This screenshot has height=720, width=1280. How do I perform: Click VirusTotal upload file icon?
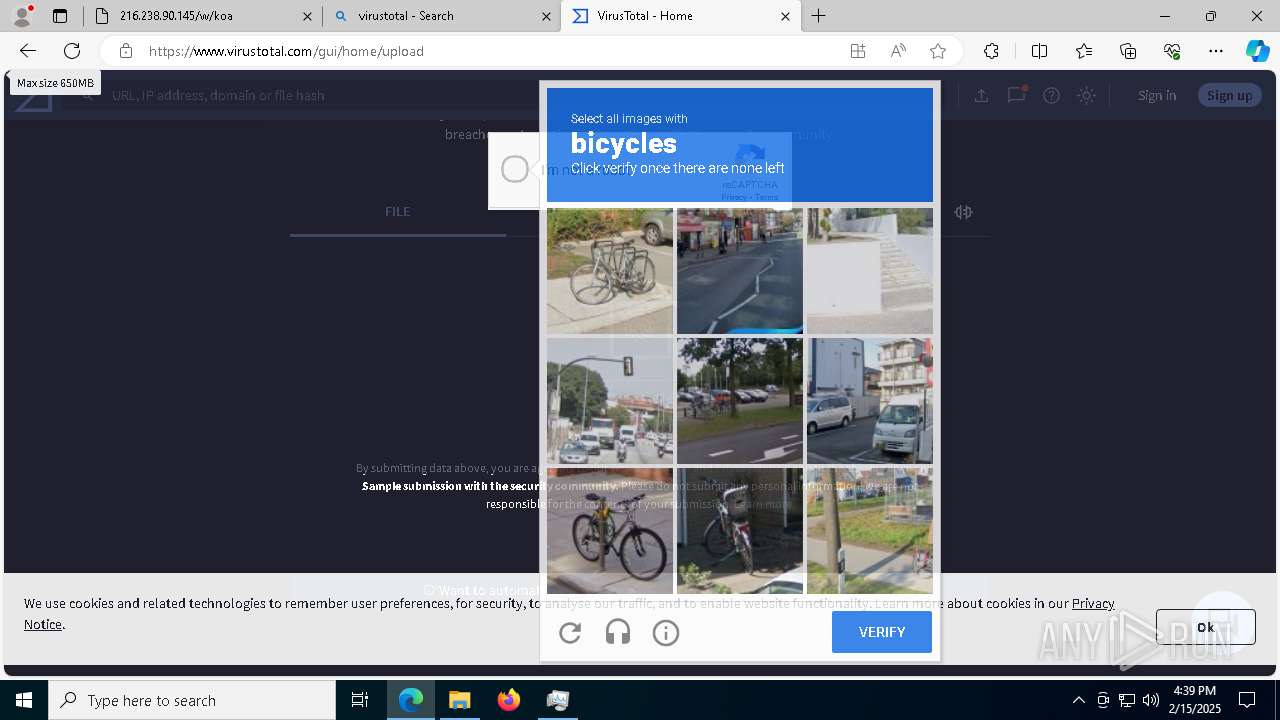click(981, 95)
